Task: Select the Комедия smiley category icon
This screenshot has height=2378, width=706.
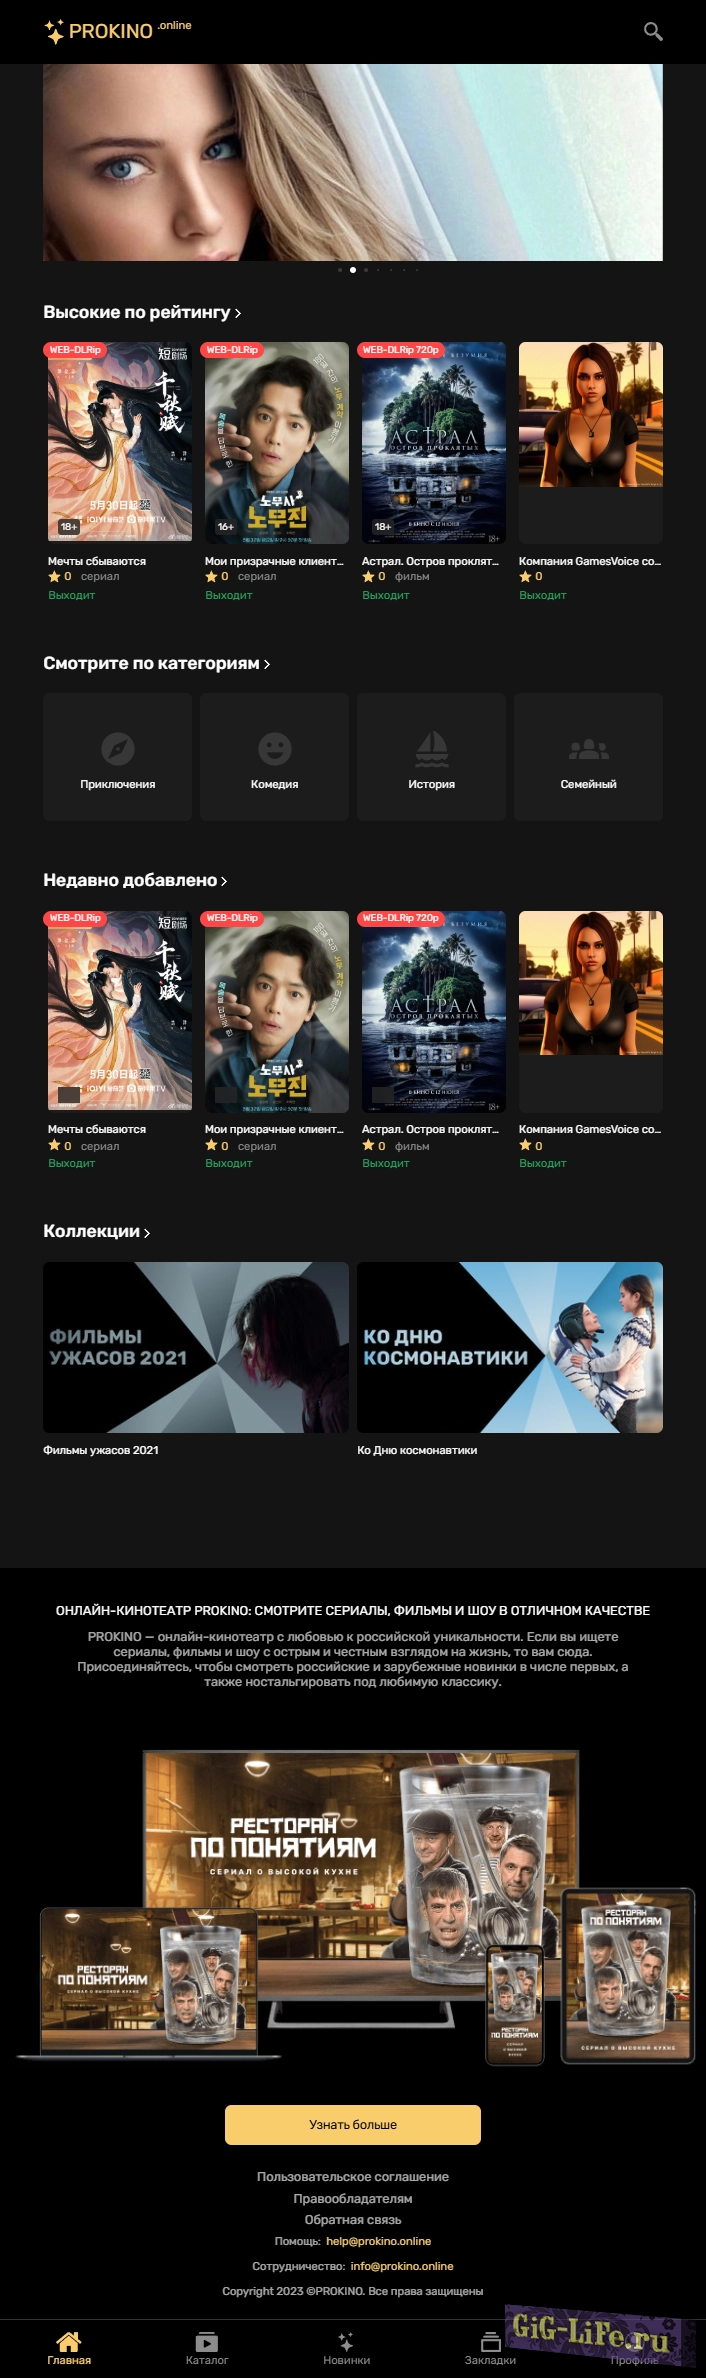Action: (x=275, y=748)
